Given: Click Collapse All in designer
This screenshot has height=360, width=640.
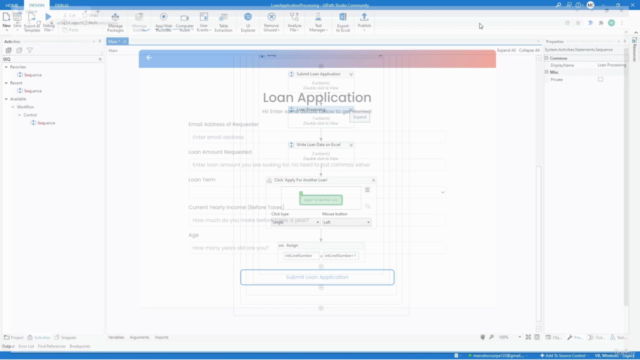Looking at the screenshot, I should [529, 50].
